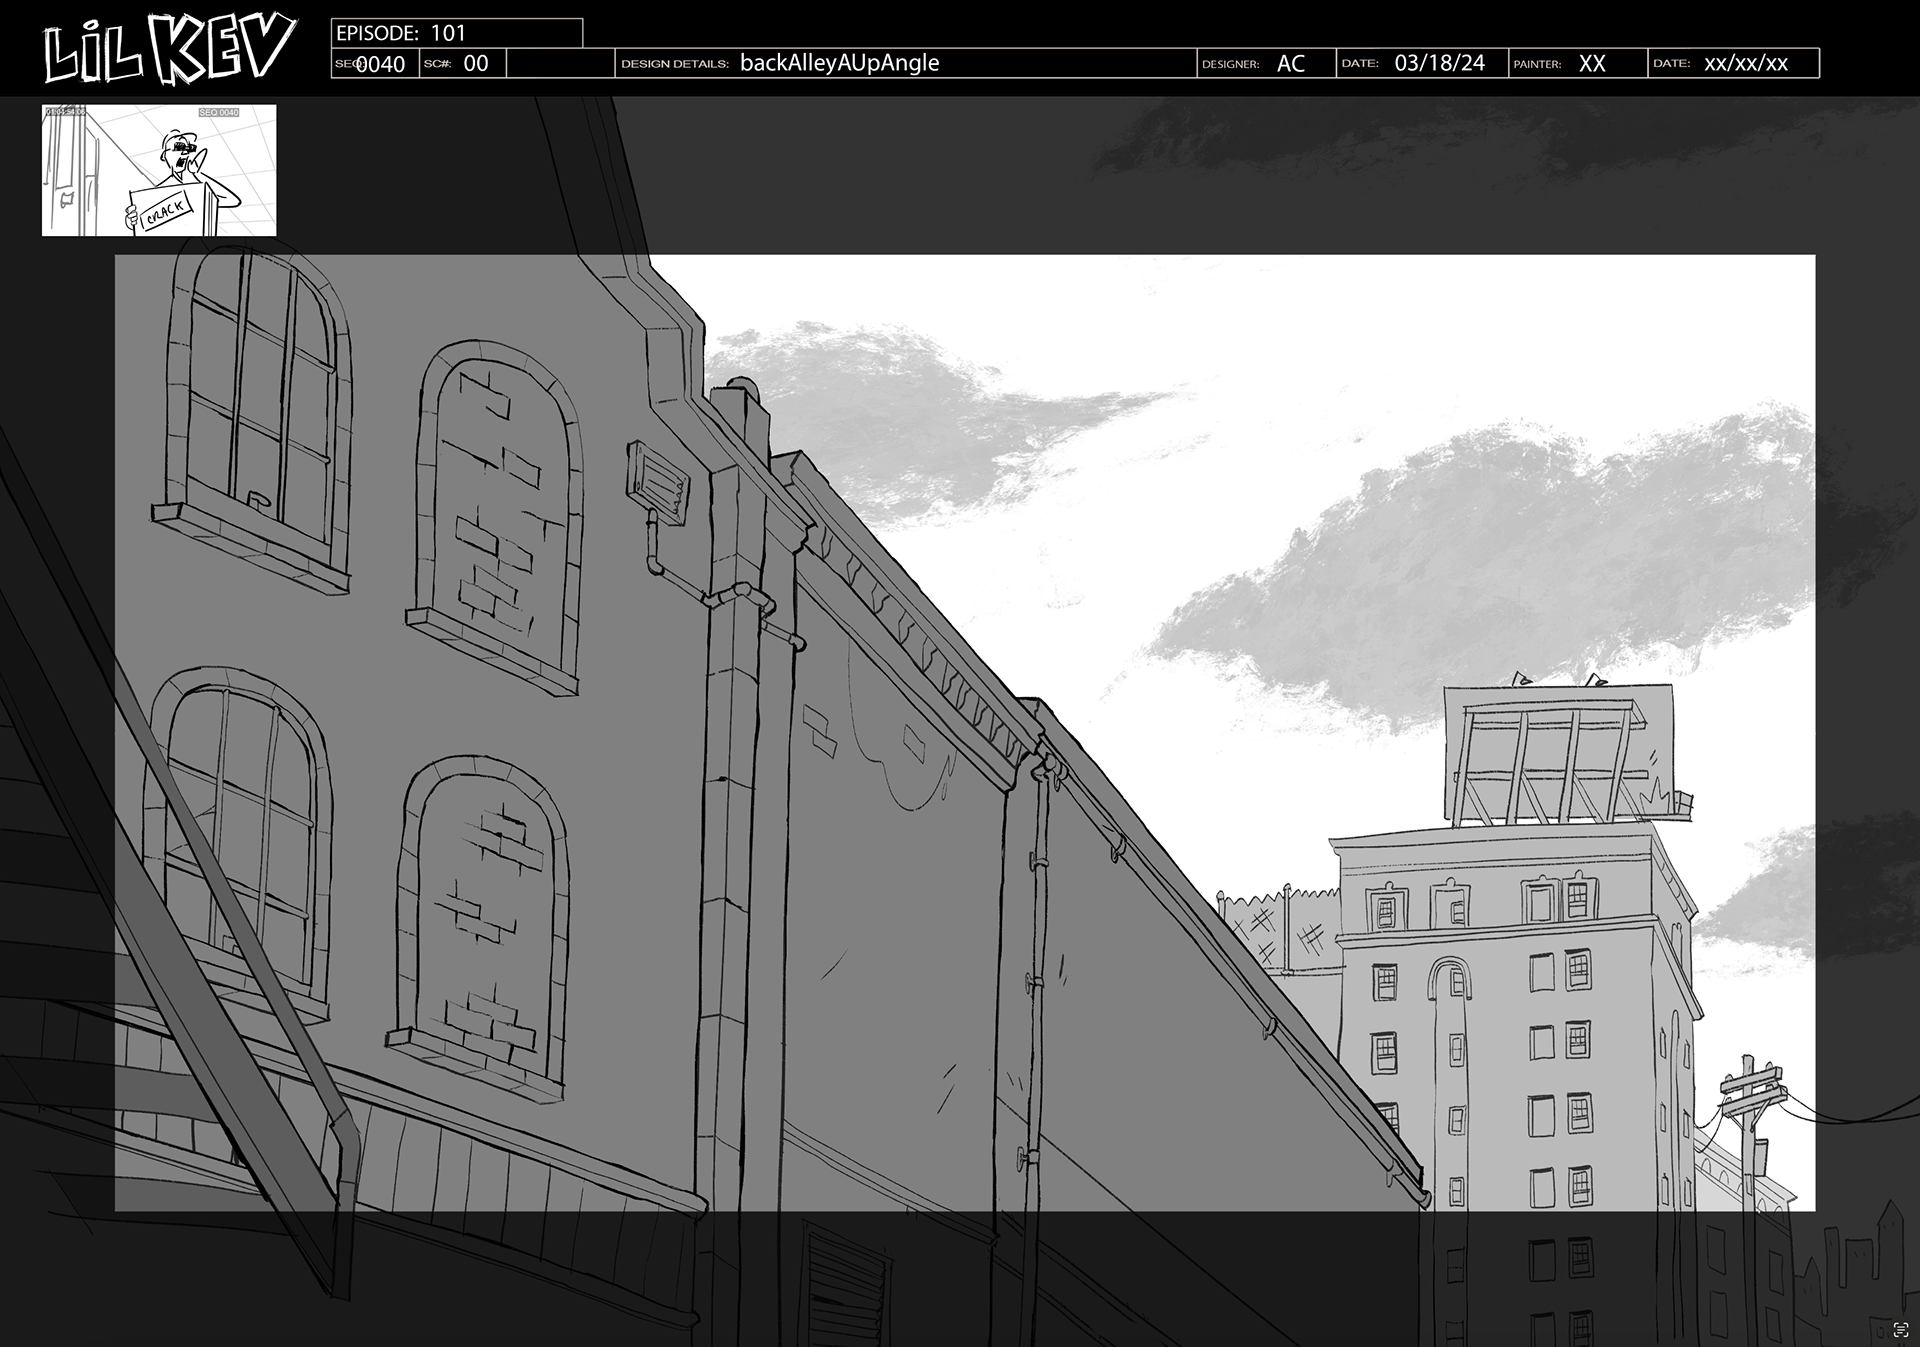The width and height of the screenshot is (1920, 1347).
Task: Click the Lil Kev logo
Action: tap(168, 48)
